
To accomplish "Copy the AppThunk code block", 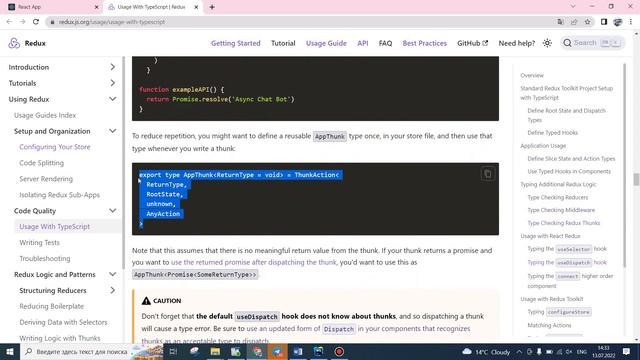I will [x=488, y=174].
